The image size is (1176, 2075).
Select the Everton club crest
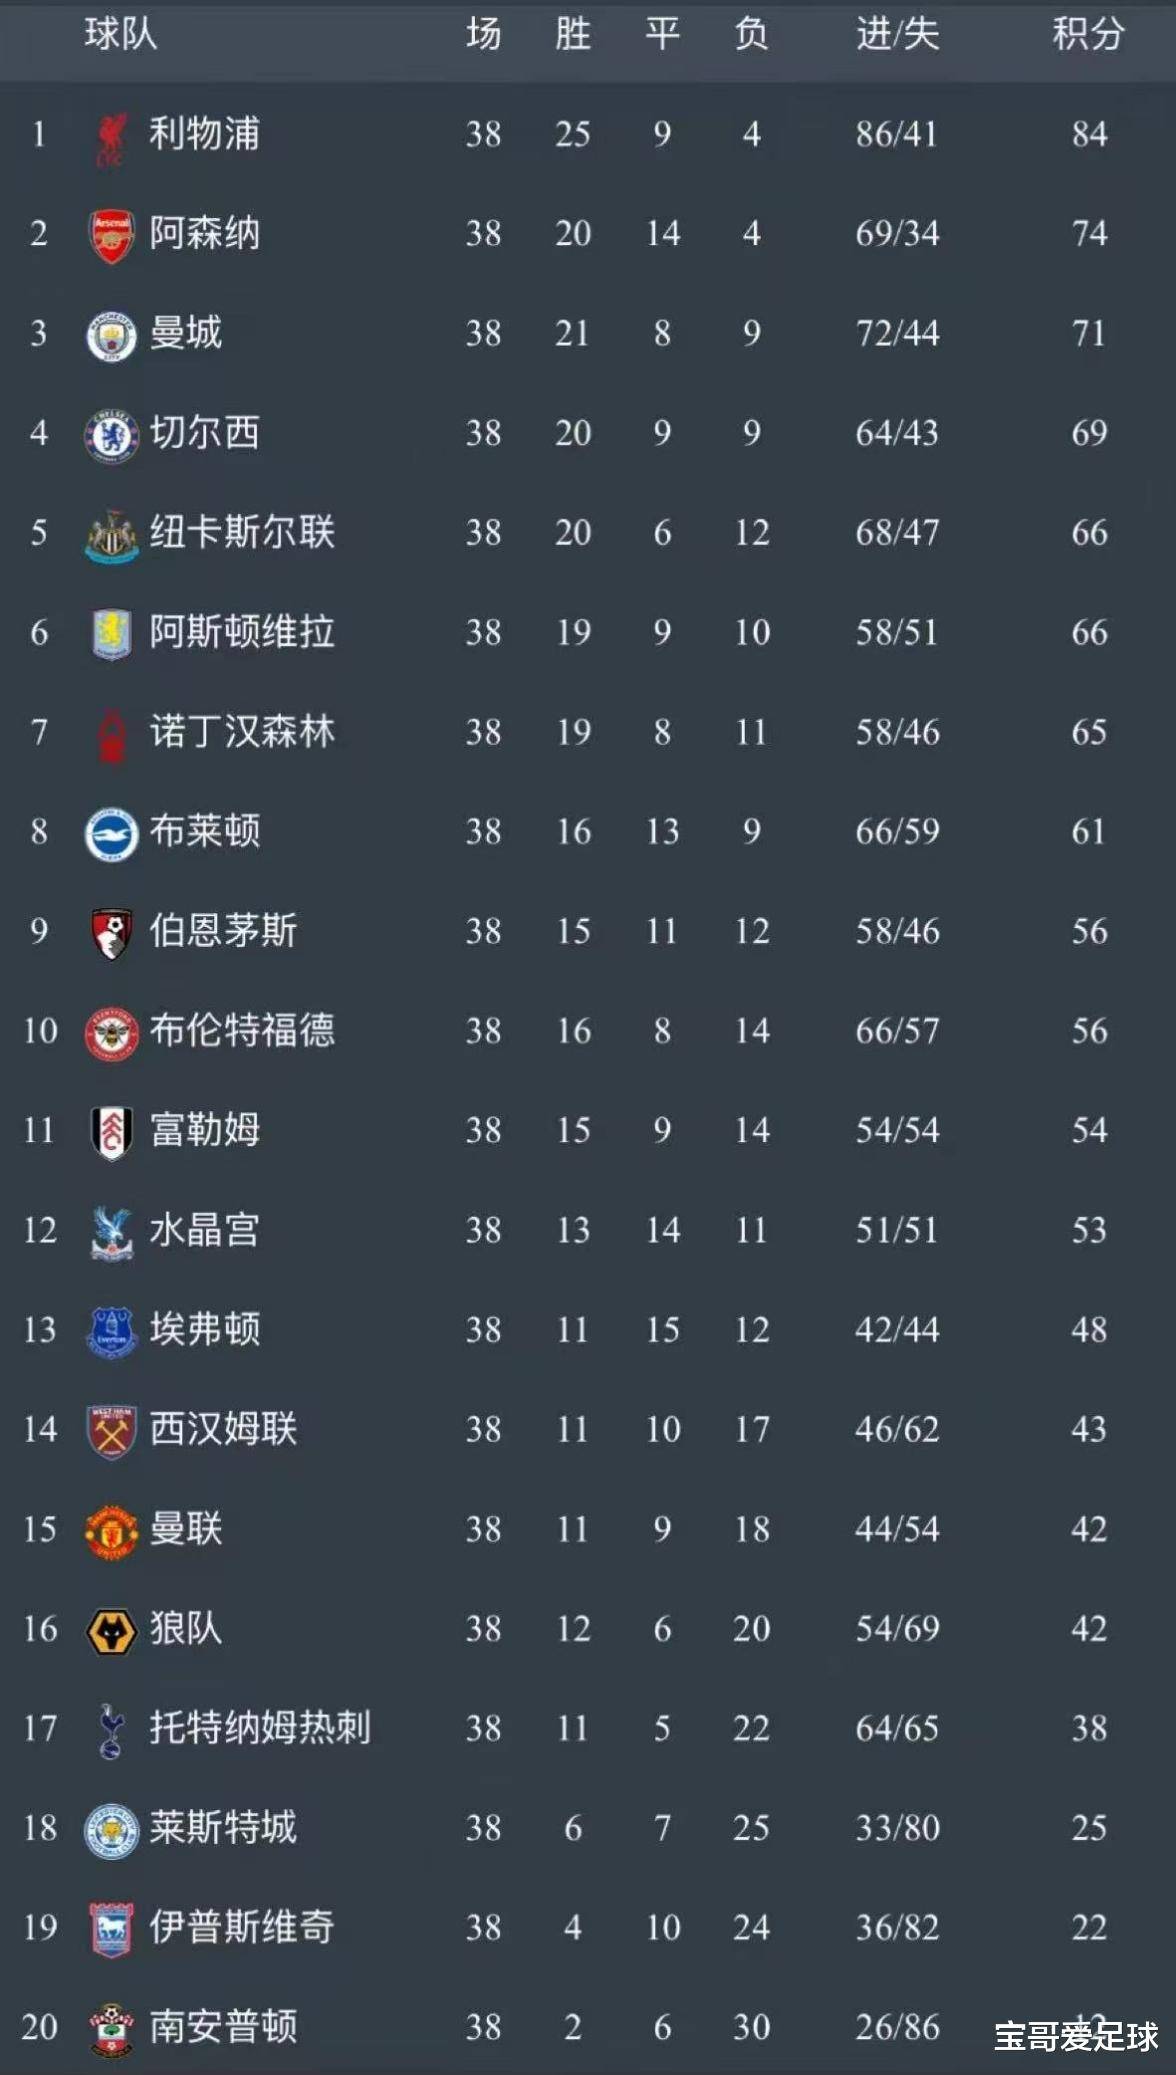(x=111, y=1332)
